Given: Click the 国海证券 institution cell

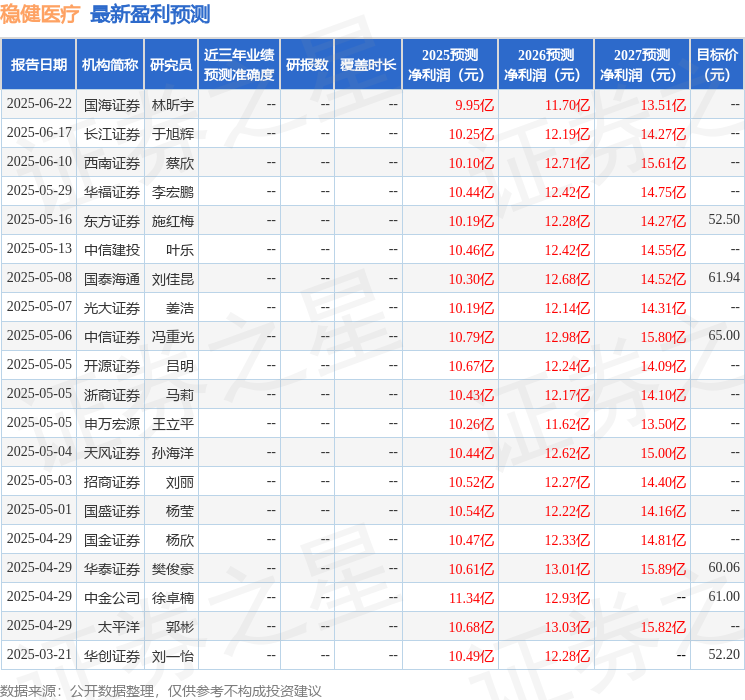Looking at the screenshot, I should (112, 105).
